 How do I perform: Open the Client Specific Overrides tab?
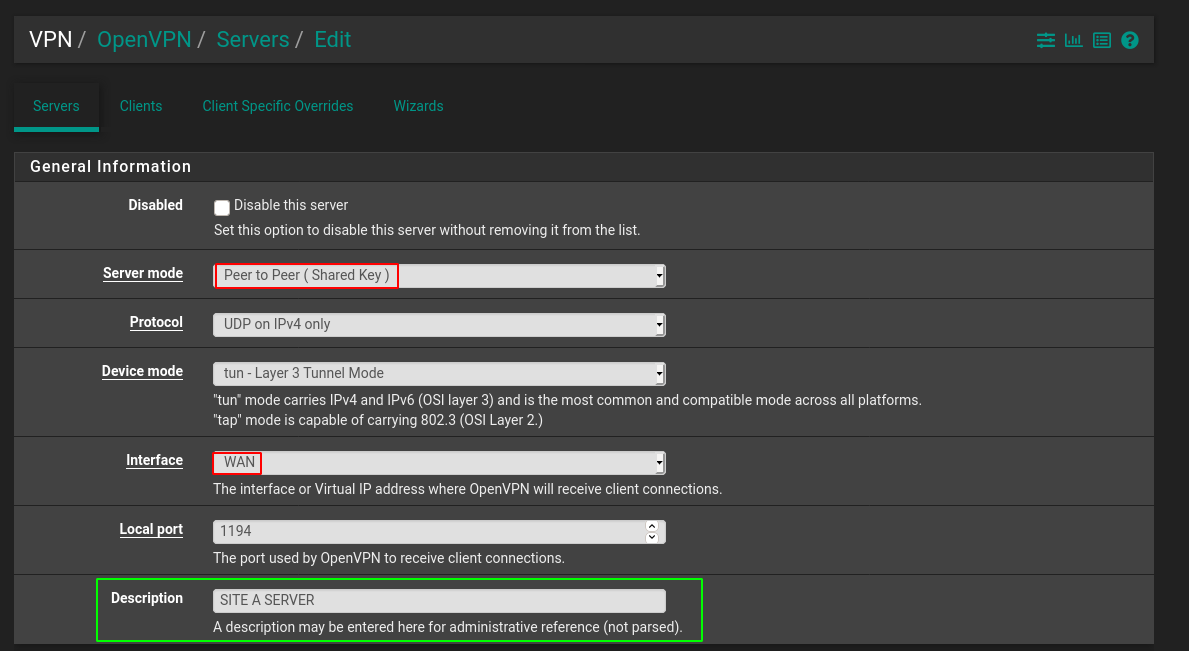pos(278,106)
